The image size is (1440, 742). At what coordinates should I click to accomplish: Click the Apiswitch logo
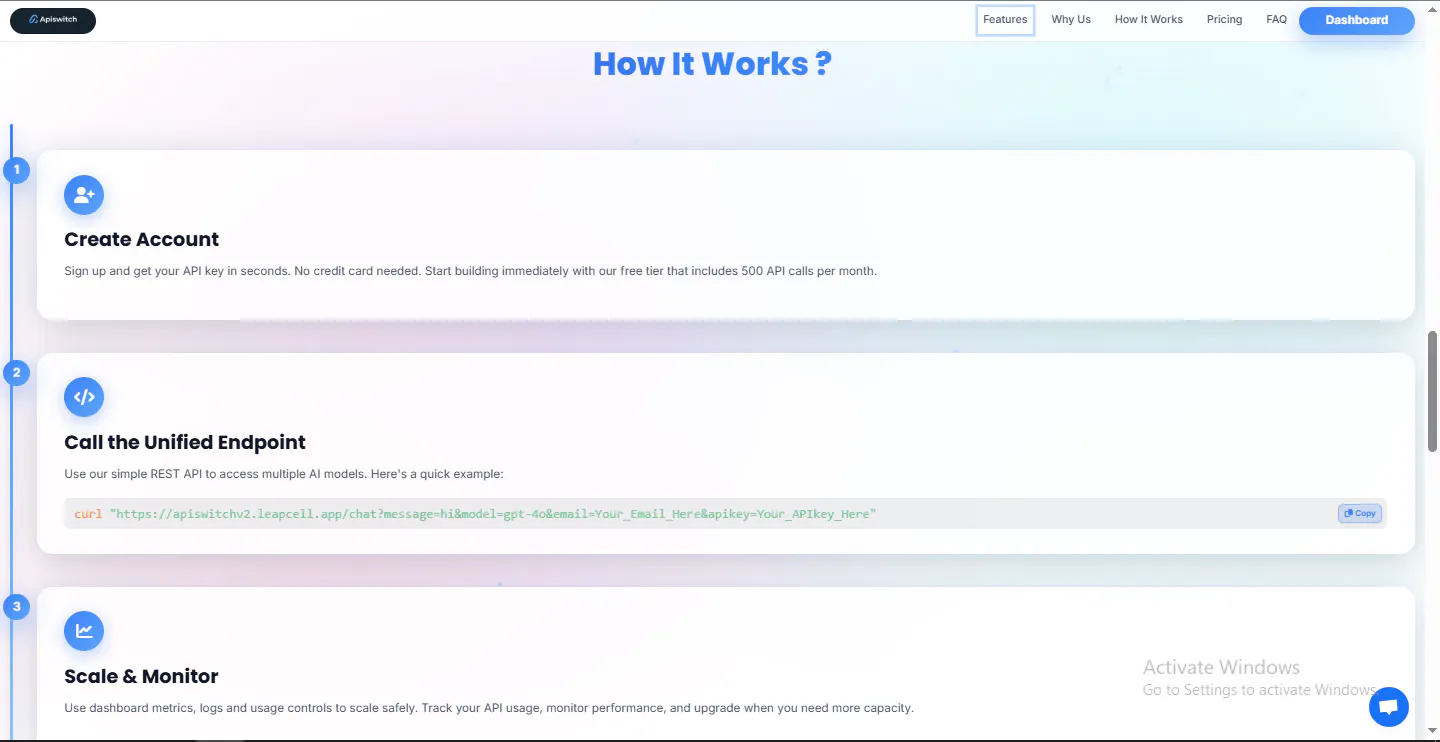coord(53,20)
